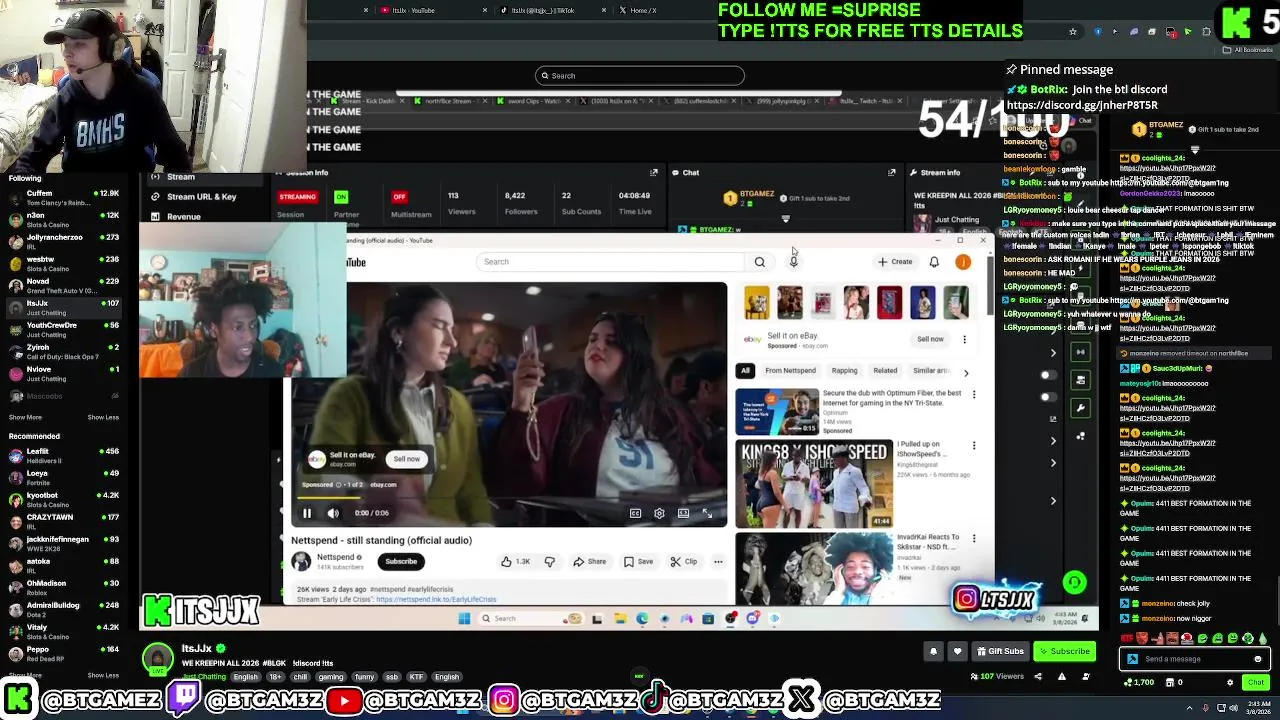Click the YouTube search magnifier button
The image size is (1280, 720).
pos(760,262)
